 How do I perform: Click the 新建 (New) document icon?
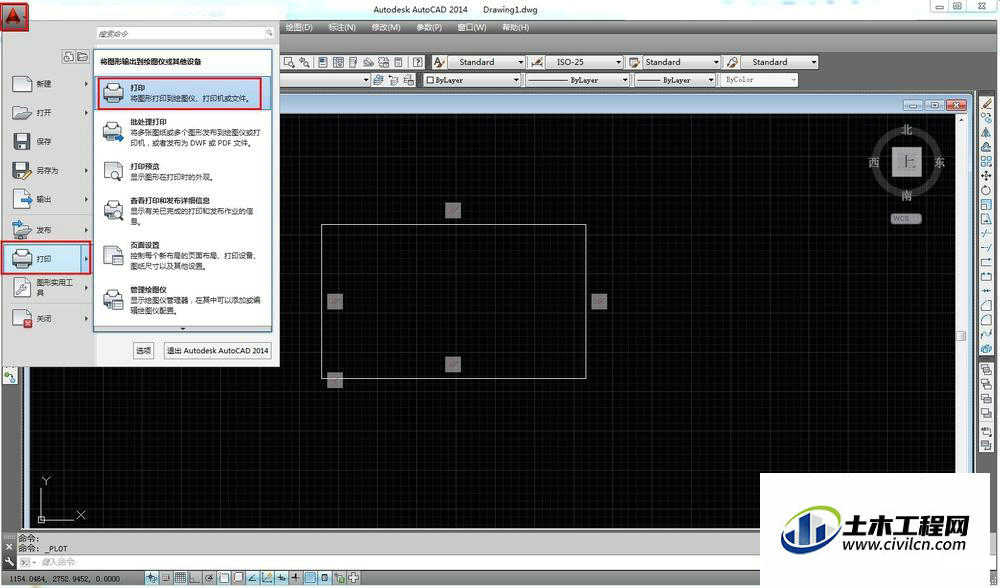pos(22,84)
